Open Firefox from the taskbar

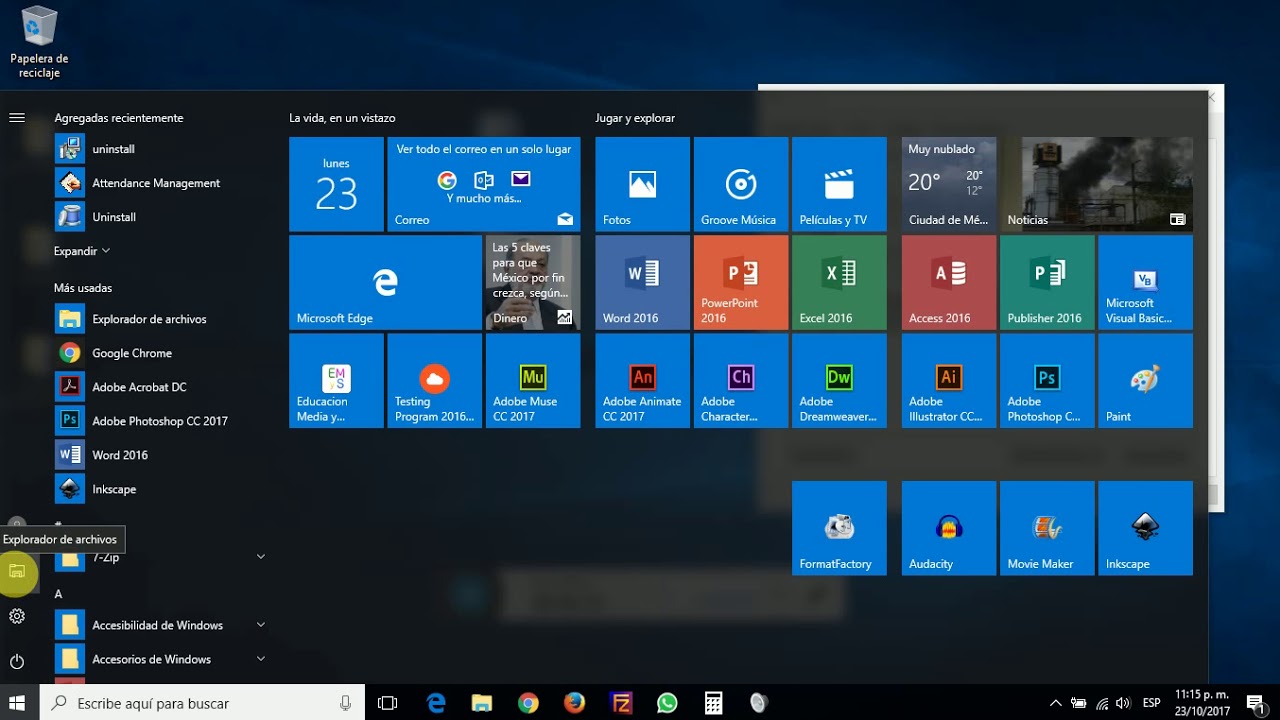click(x=574, y=703)
